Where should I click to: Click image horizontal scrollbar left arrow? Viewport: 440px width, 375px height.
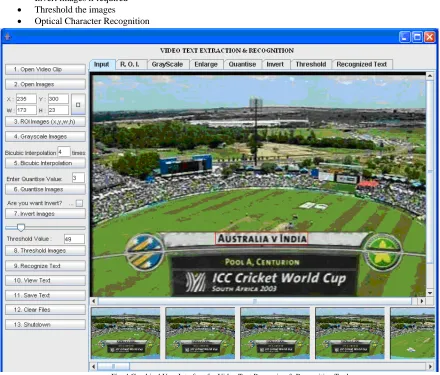(94, 301)
